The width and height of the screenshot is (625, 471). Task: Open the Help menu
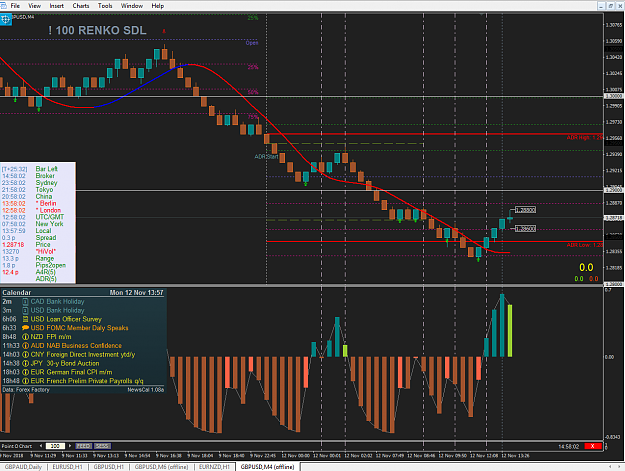[157, 6]
